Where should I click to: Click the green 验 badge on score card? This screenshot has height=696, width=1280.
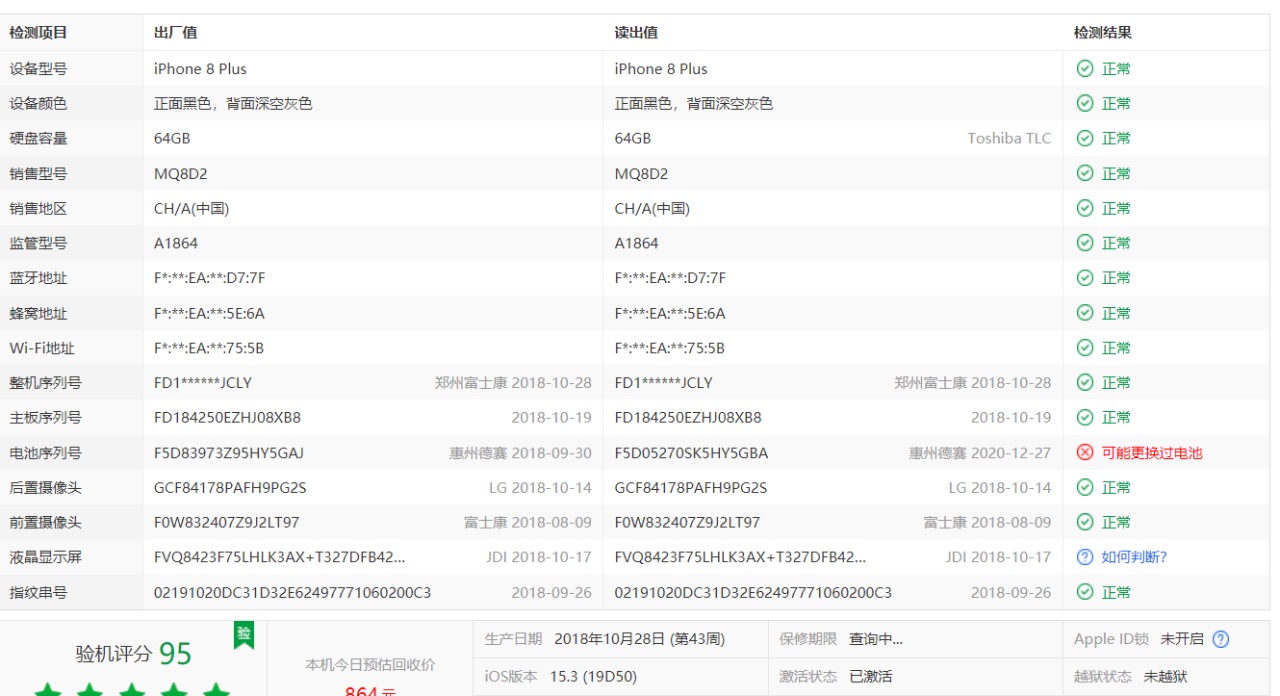243,634
